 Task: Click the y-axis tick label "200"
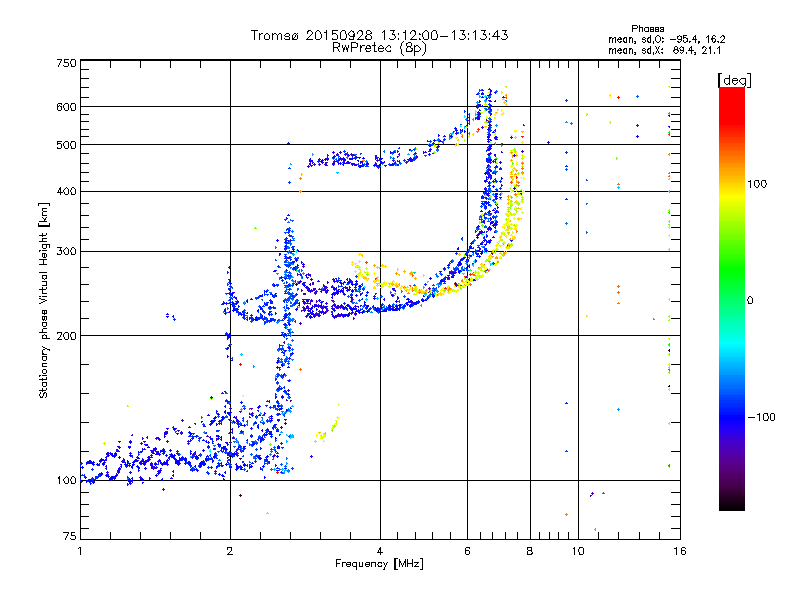click(66, 336)
